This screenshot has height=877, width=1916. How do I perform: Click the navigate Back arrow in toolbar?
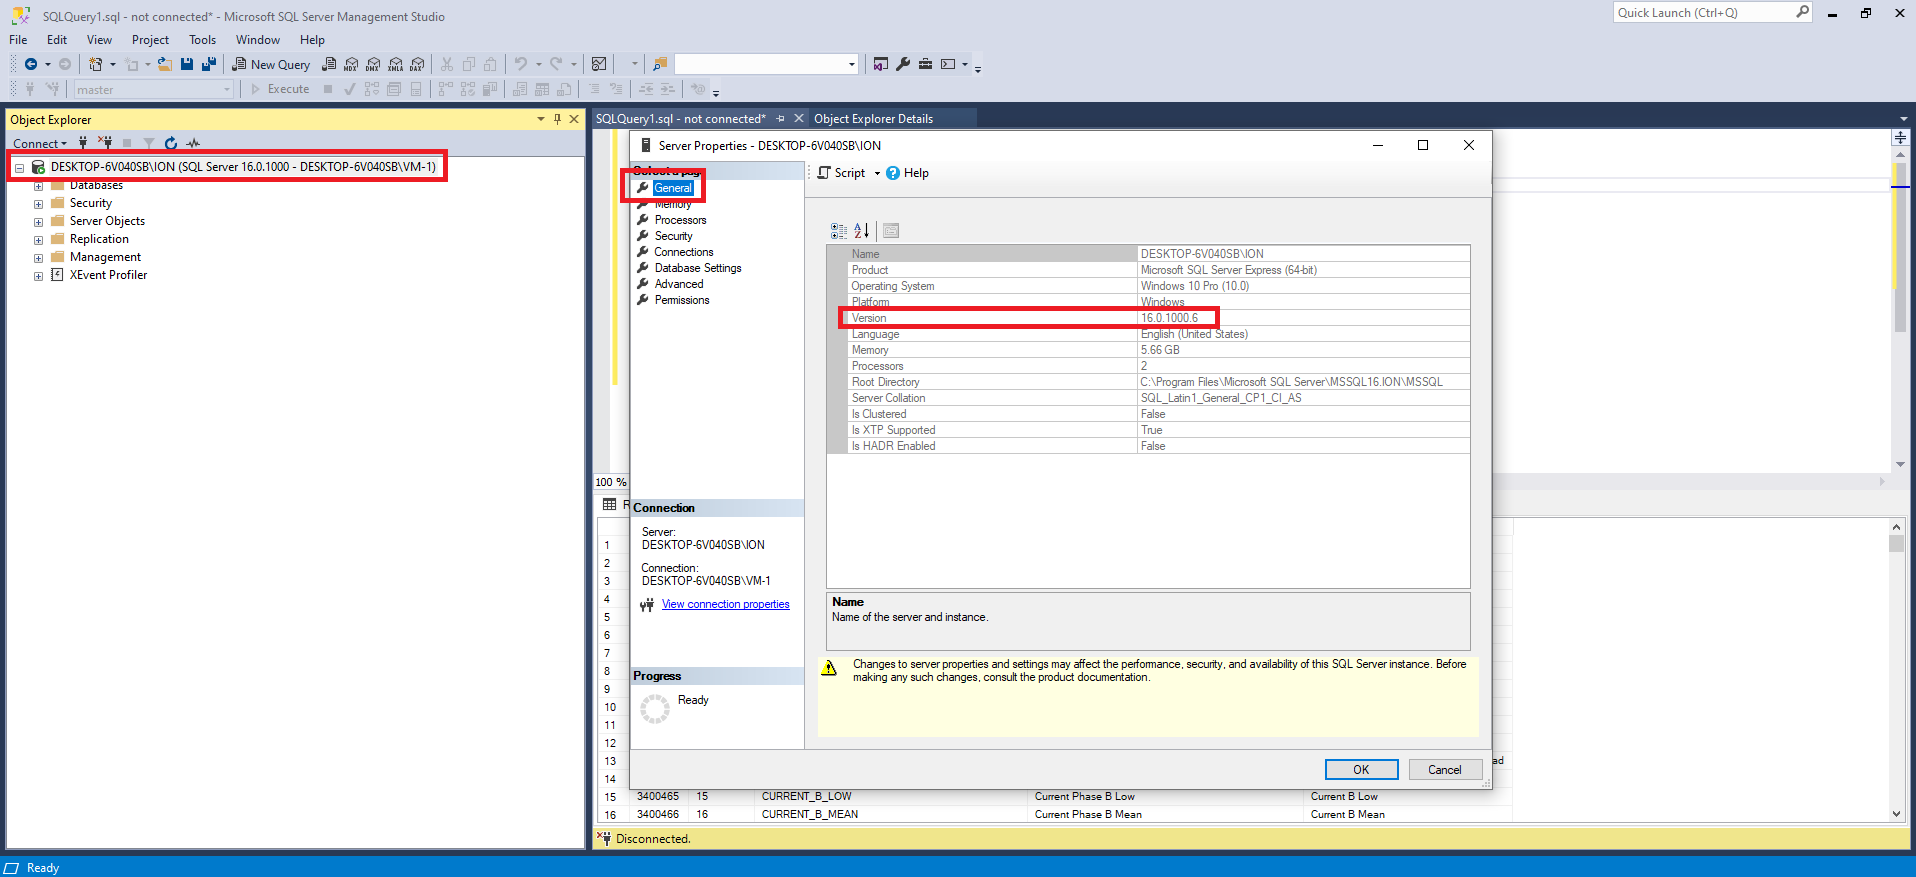(x=31, y=64)
